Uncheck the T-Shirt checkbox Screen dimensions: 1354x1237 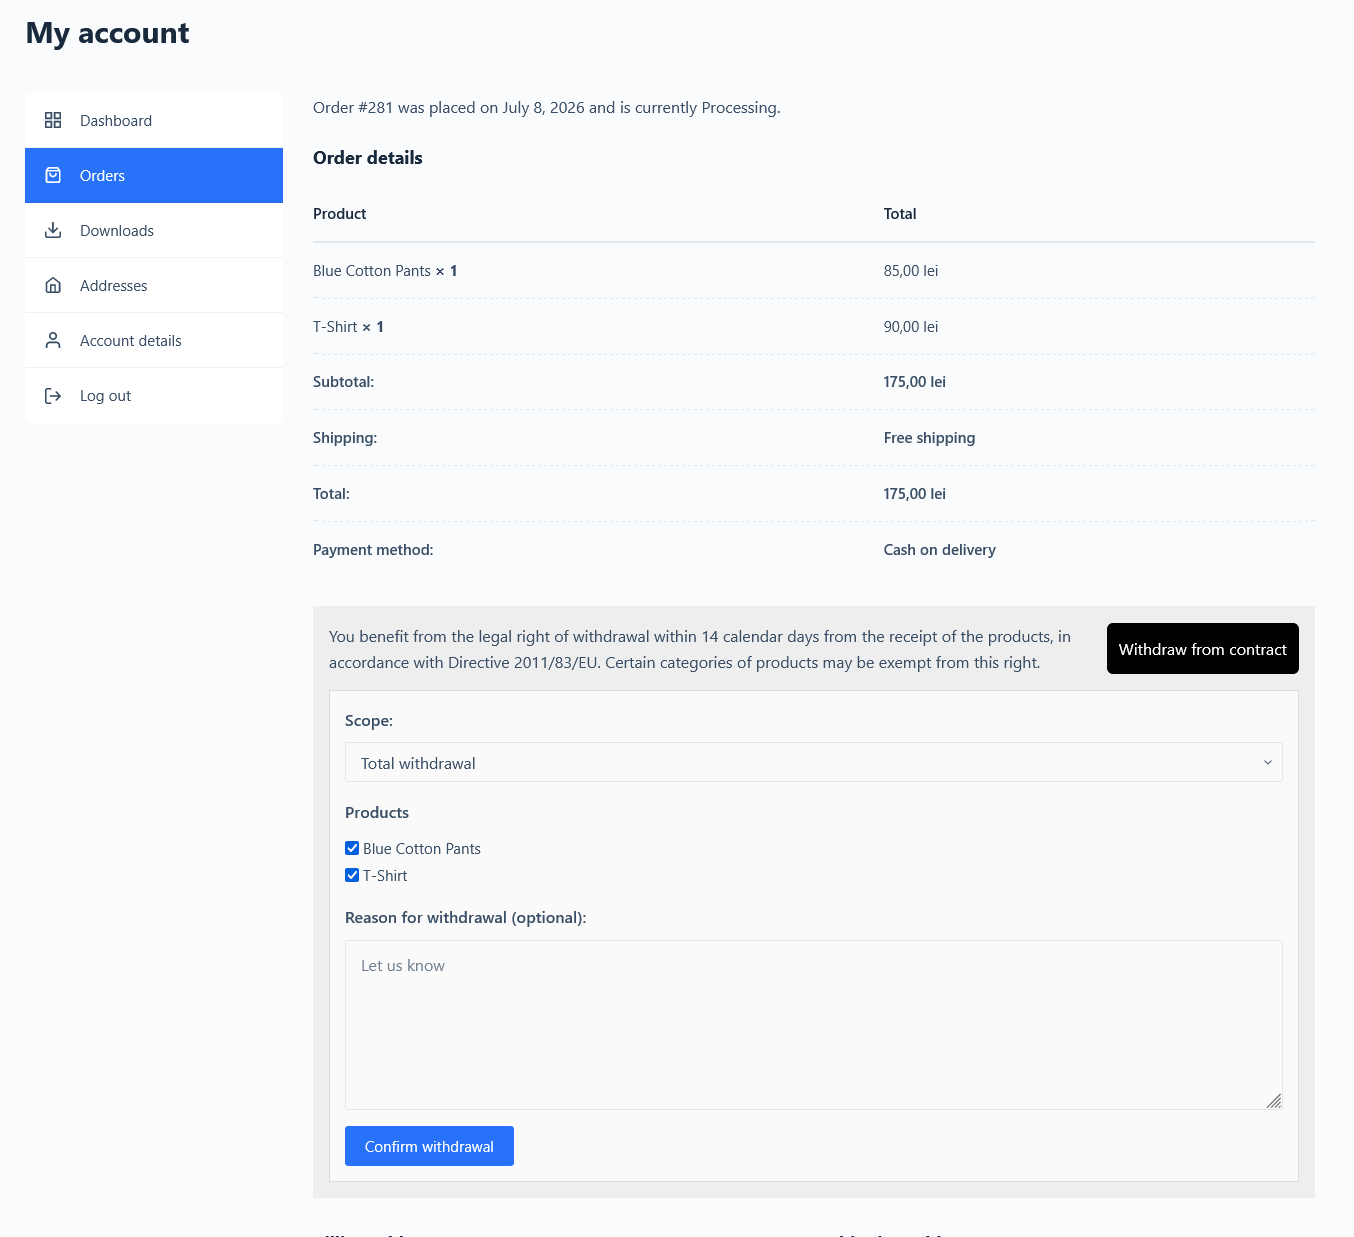[352, 875]
